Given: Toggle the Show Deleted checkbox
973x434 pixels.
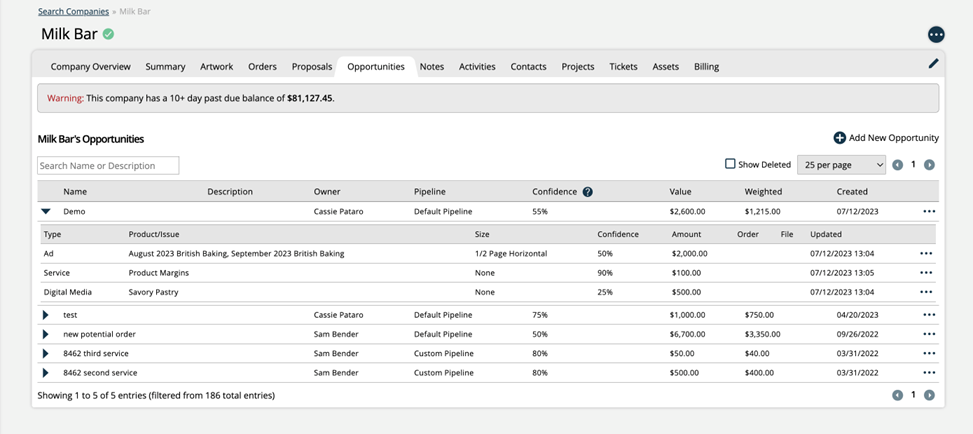Looking at the screenshot, I should tap(730, 164).
